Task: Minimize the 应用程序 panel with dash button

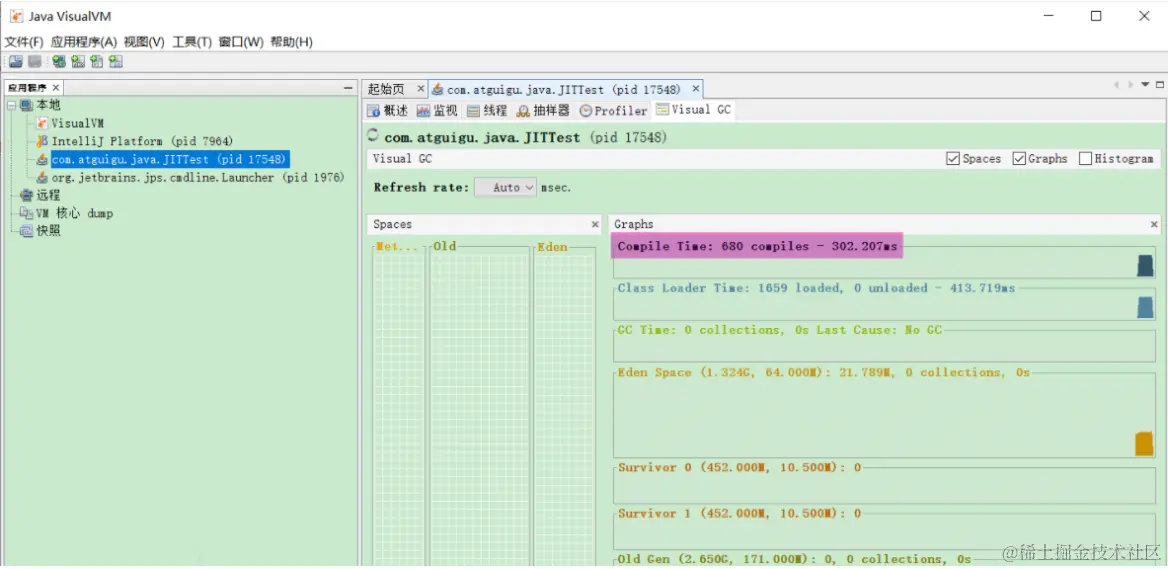Action: coord(348,88)
